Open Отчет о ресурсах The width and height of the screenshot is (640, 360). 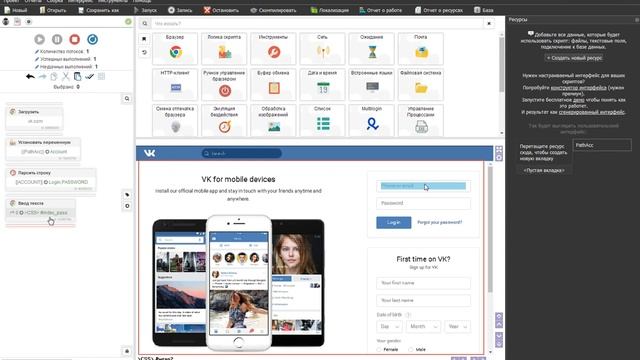[439, 10]
